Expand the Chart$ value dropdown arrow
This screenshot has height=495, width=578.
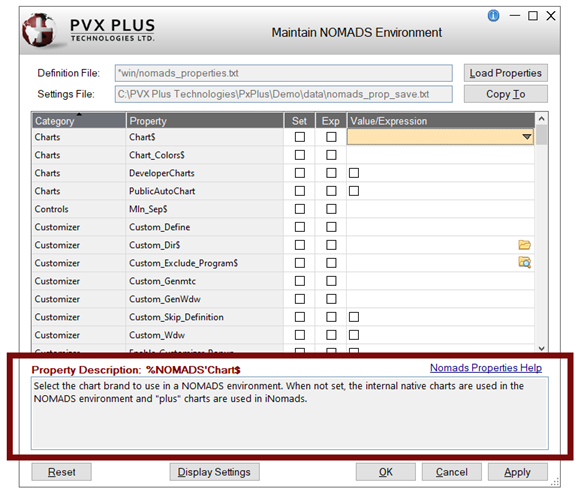pyautogui.click(x=527, y=137)
